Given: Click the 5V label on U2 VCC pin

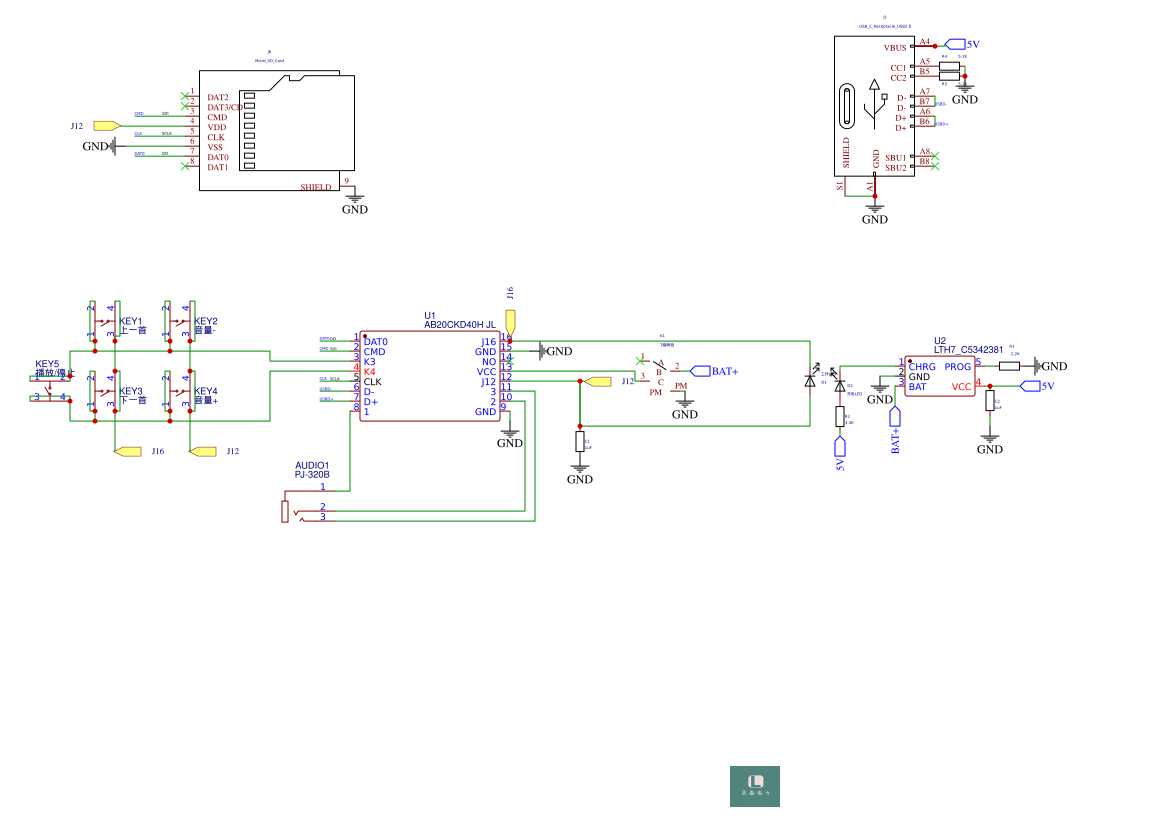Looking at the screenshot, I should 1030,386.
